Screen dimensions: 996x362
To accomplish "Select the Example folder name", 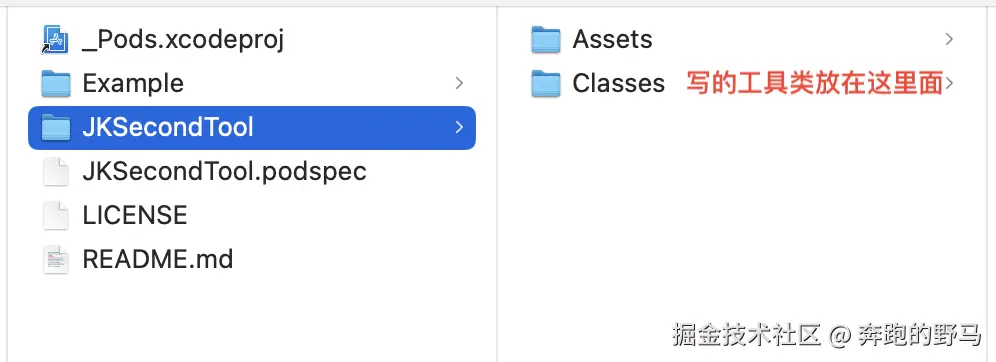I will (133, 83).
